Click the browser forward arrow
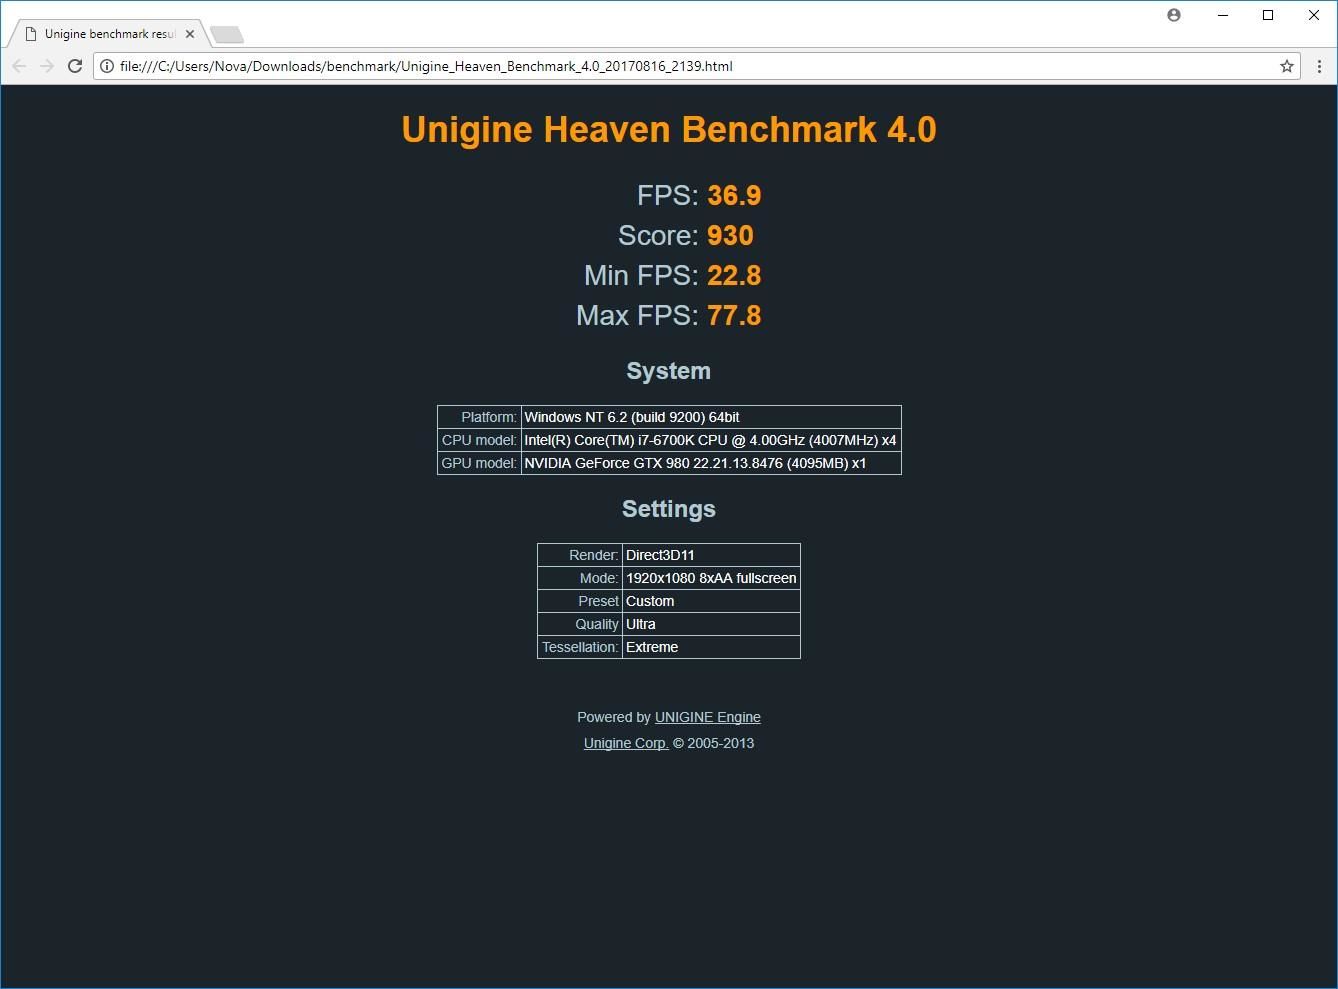Viewport: 1338px width, 989px height. pyautogui.click(x=47, y=66)
